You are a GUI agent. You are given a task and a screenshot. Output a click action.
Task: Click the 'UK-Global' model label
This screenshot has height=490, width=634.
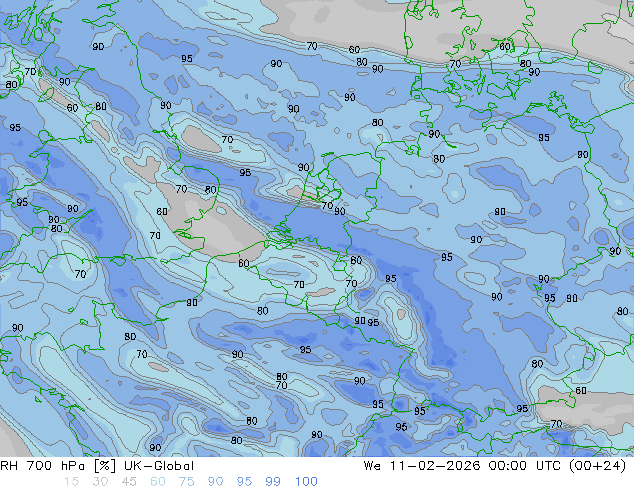(159, 466)
